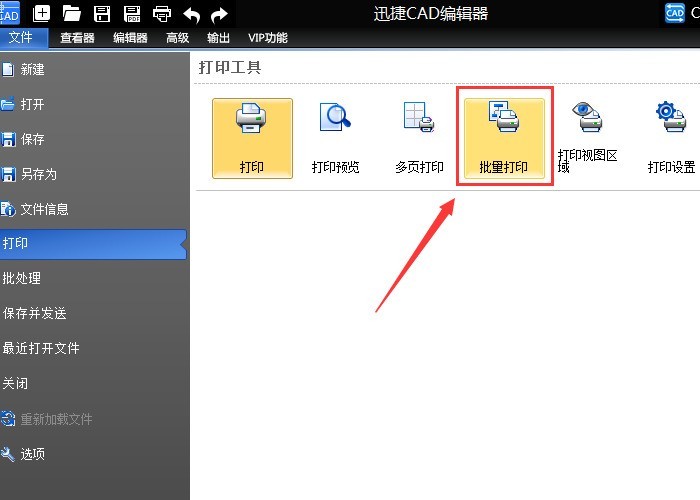Select the 打印 sidebar entry
This screenshot has height=500, width=700.
tap(93, 244)
